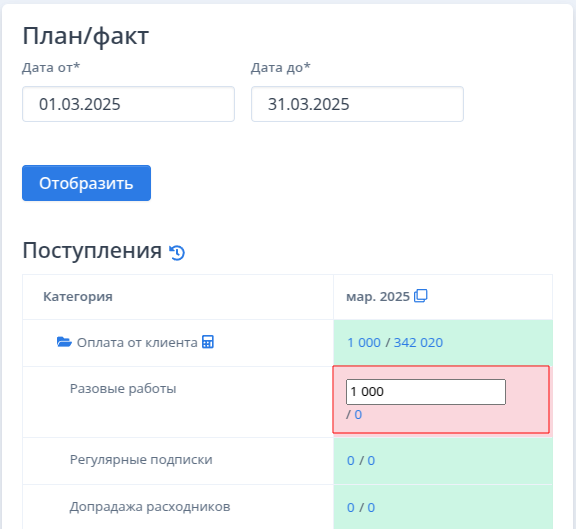Open the 342 020 fact link
This screenshot has width=576, height=529.
(418, 343)
